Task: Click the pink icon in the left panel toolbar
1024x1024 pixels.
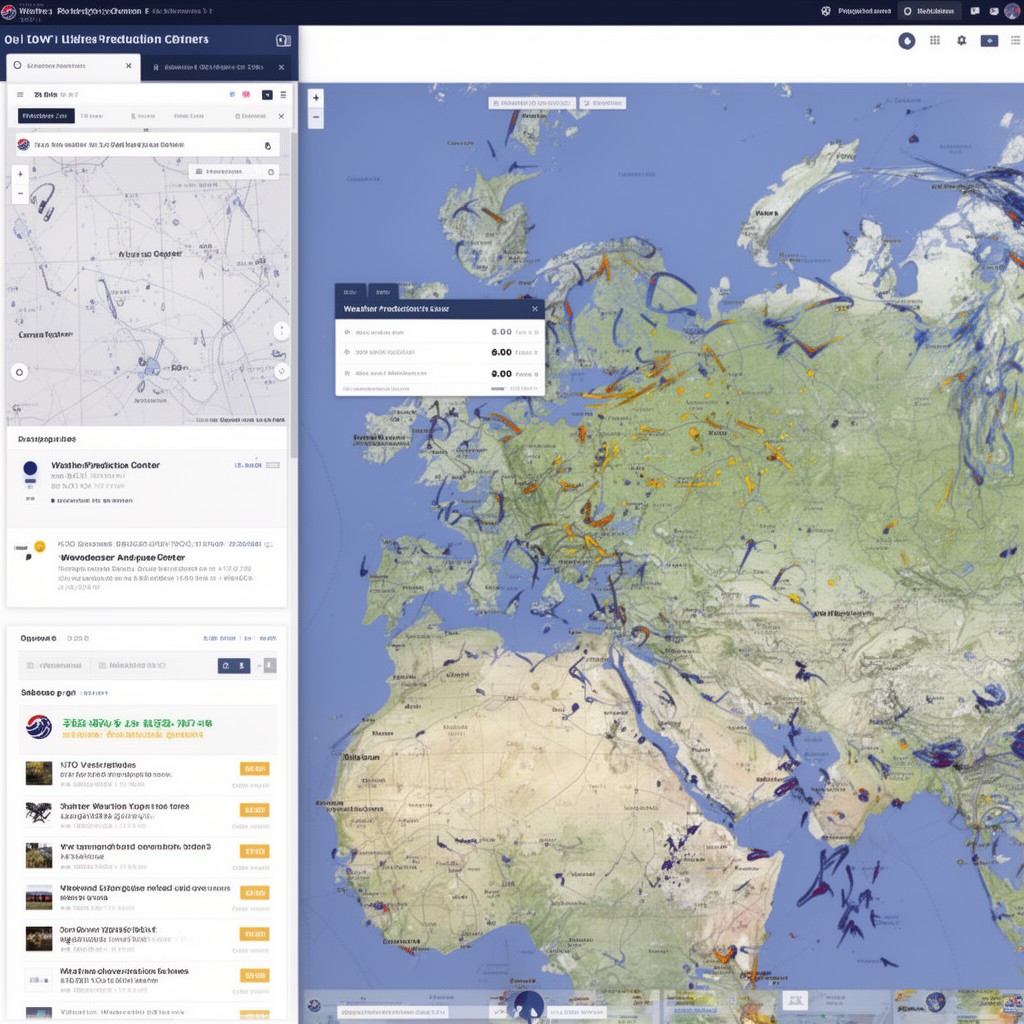Action: 246,95
